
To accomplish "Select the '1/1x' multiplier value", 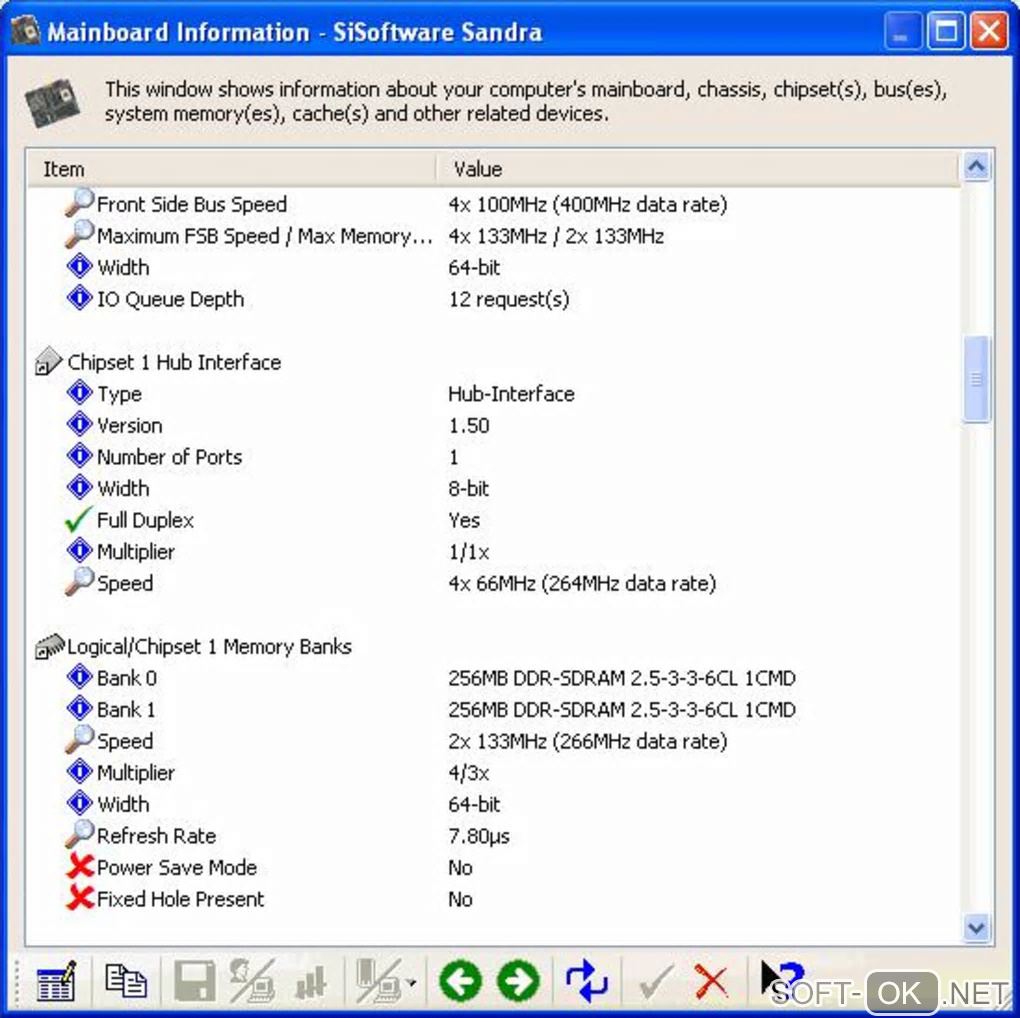I will 468,552.
